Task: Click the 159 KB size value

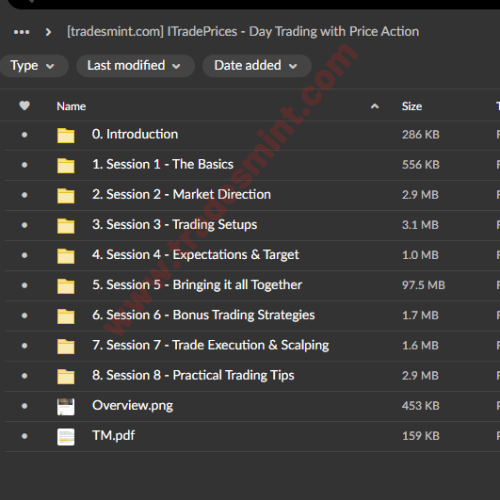Action: click(421, 436)
